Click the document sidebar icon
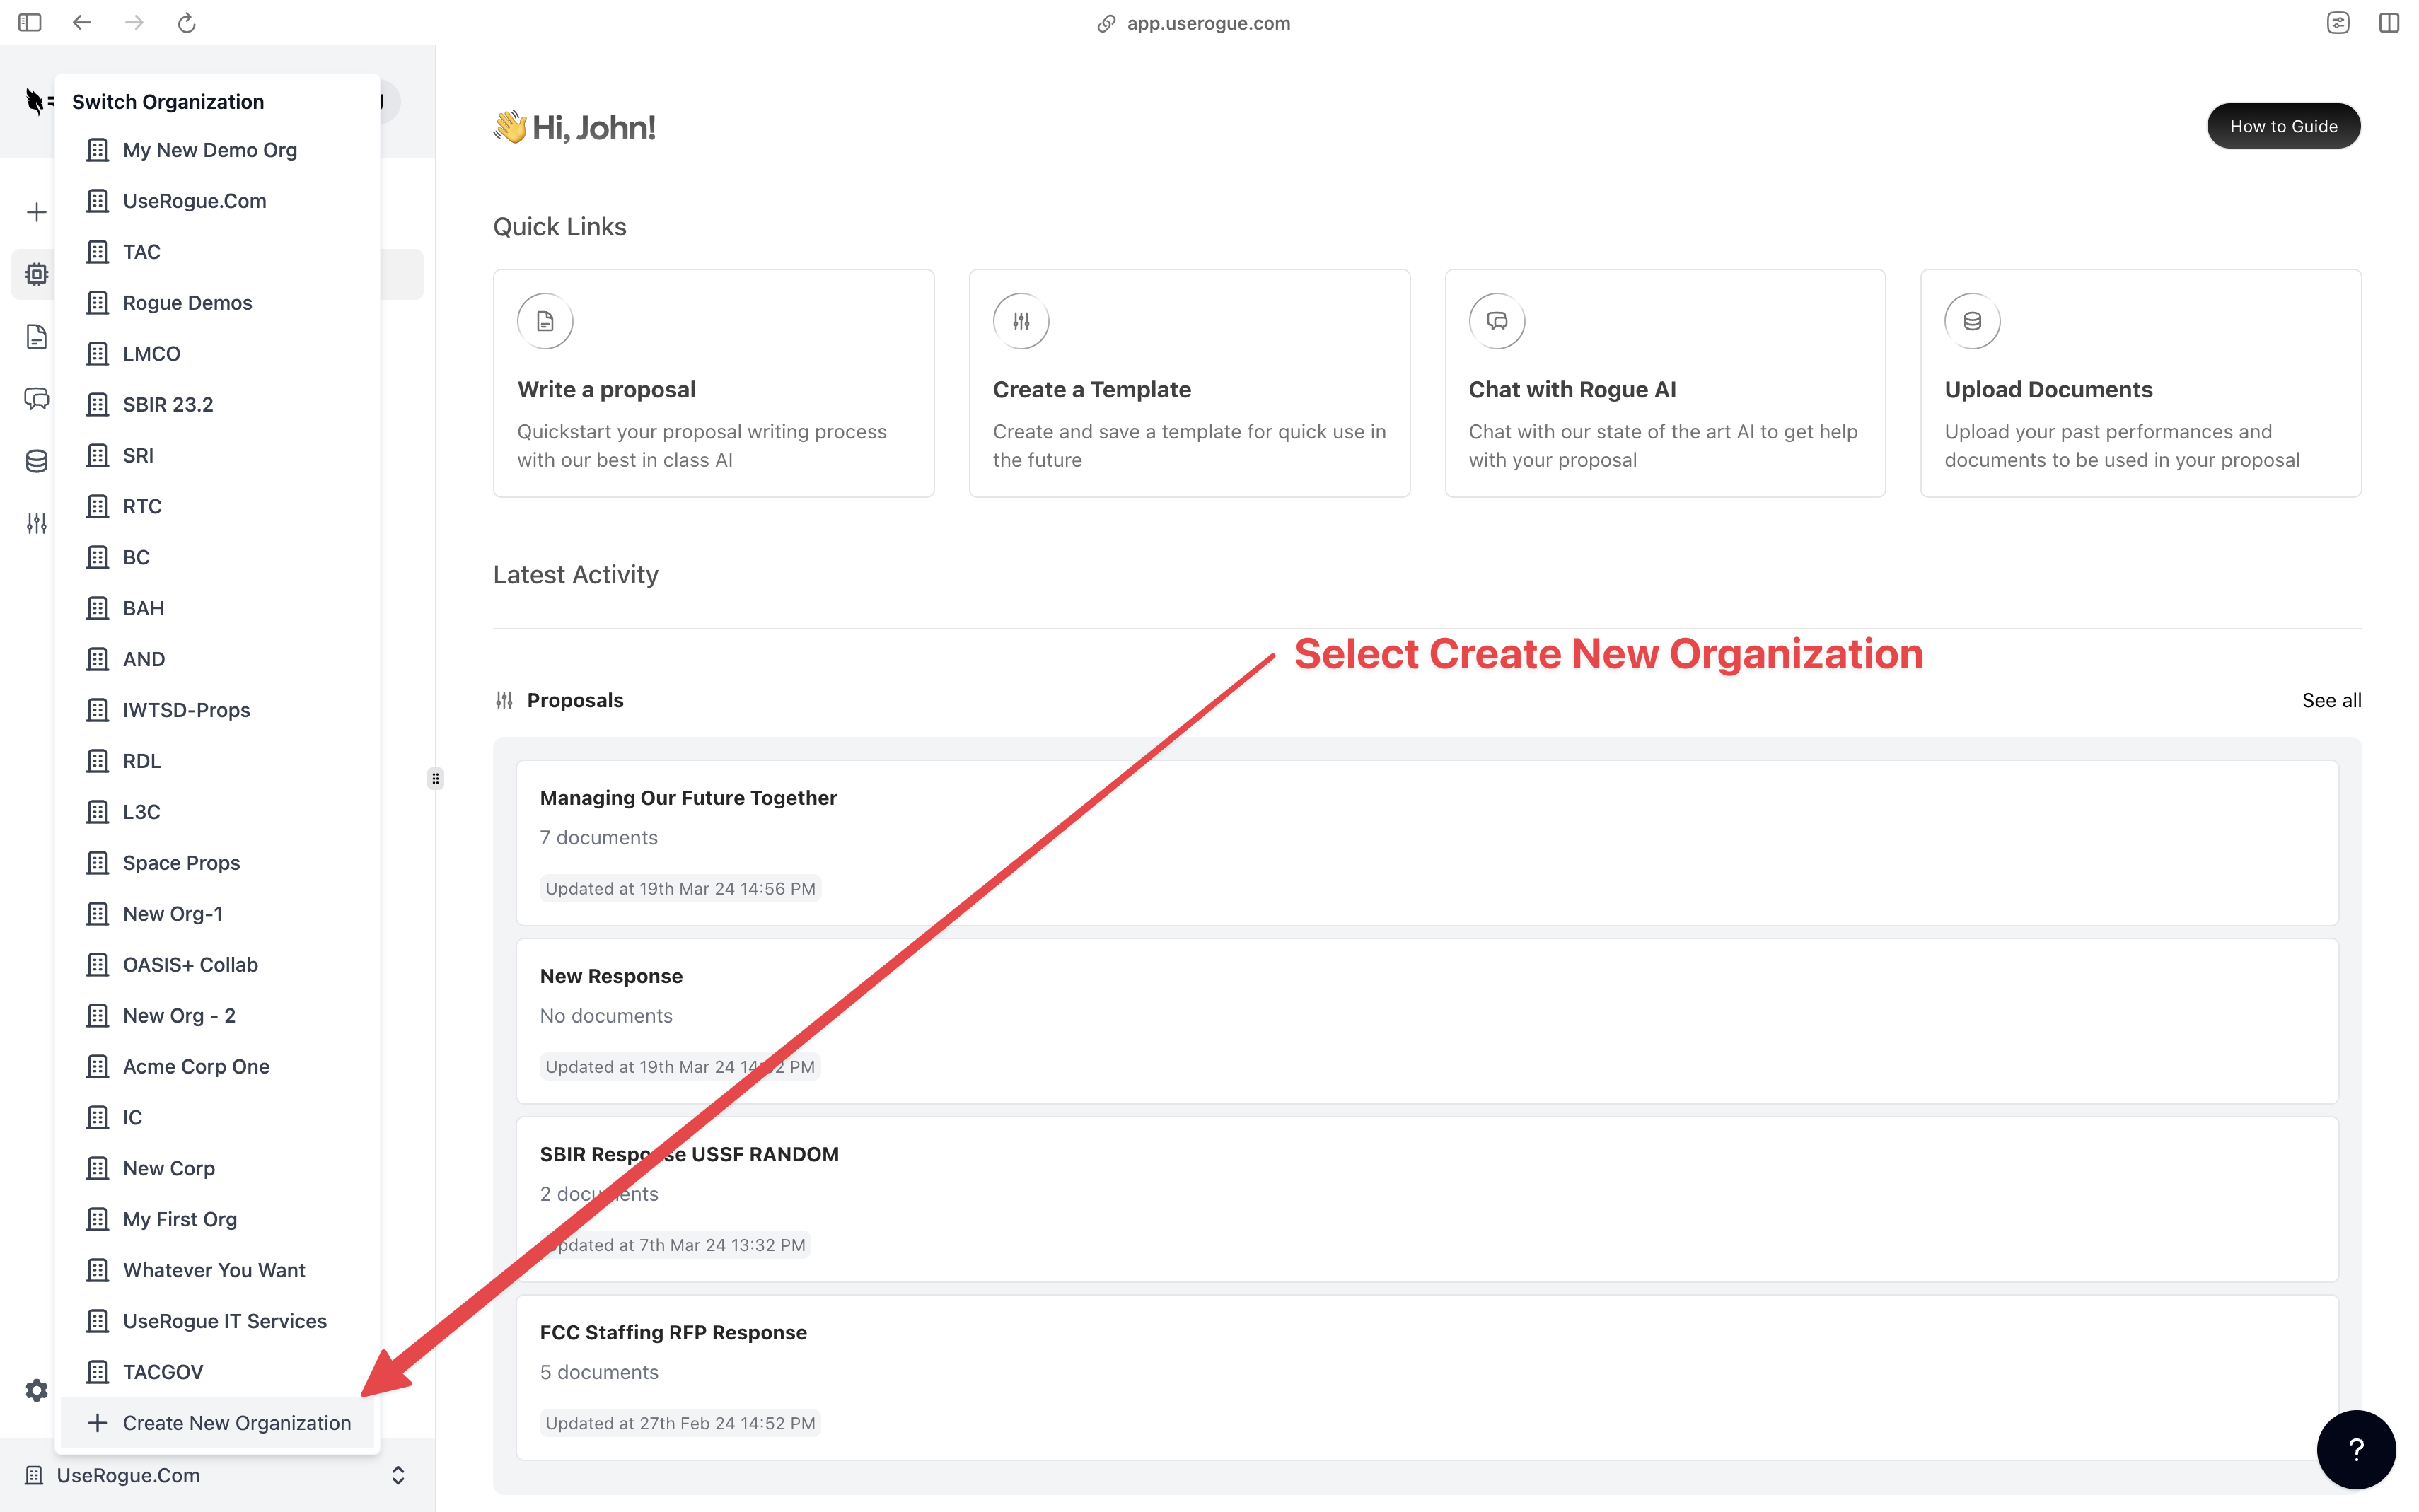The width and height of the screenshot is (2419, 1512). (x=36, y=337)
